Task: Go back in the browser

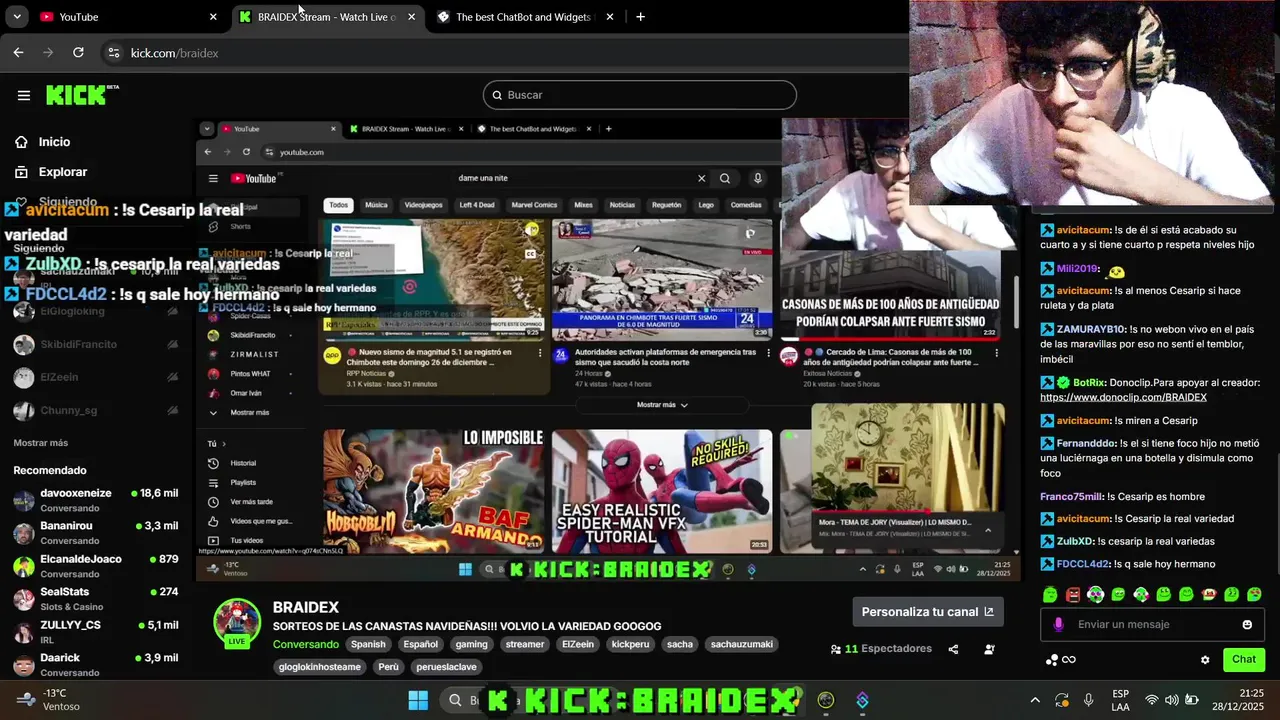Action: coord(18,52)
